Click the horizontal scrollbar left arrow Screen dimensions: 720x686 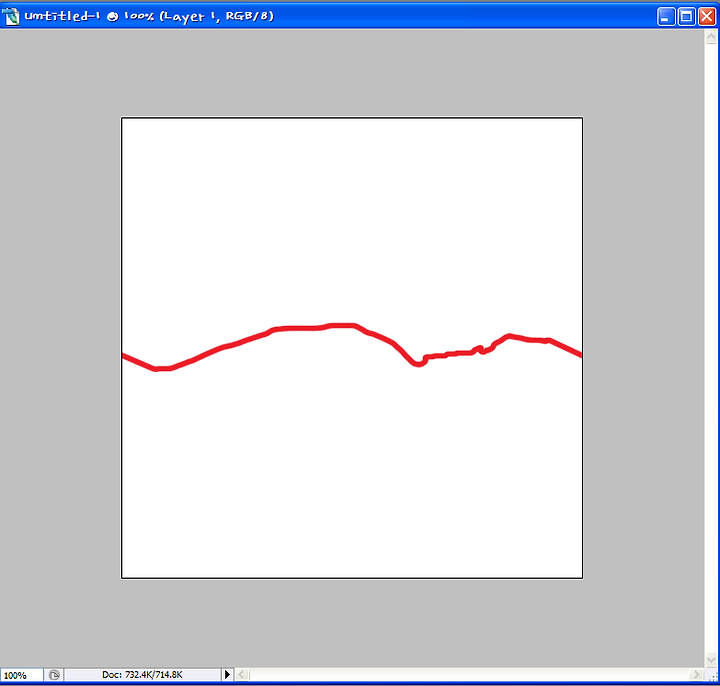(x=242, y=675)
